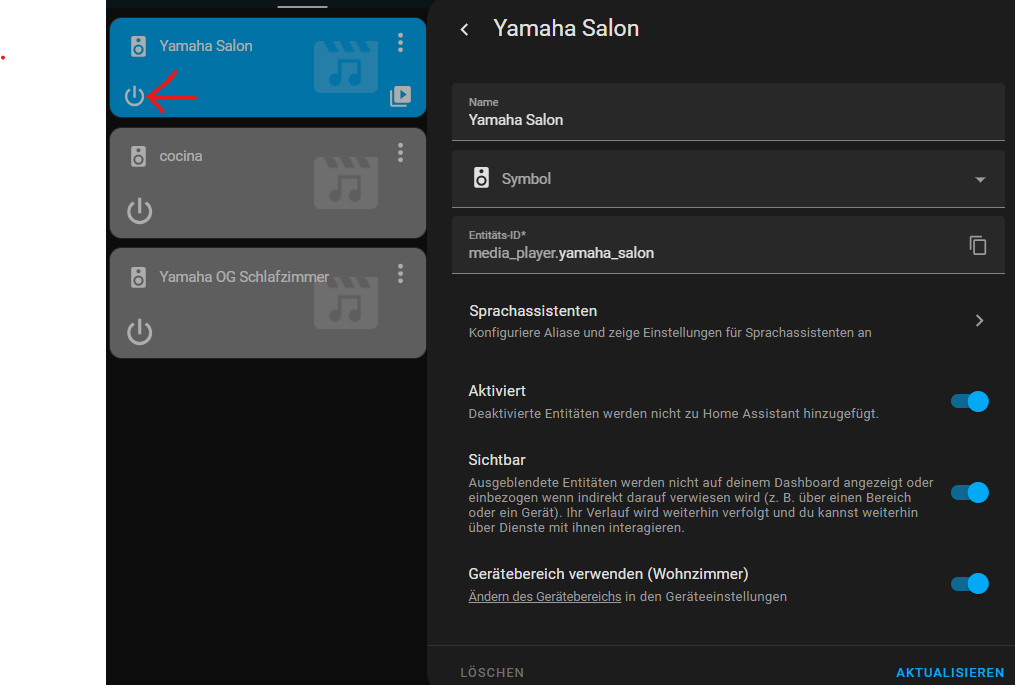The height and width of the screenshot is (685, 1015).
Task: Click the speaker icon next to Symbol
Action: [x=483, y=176]
